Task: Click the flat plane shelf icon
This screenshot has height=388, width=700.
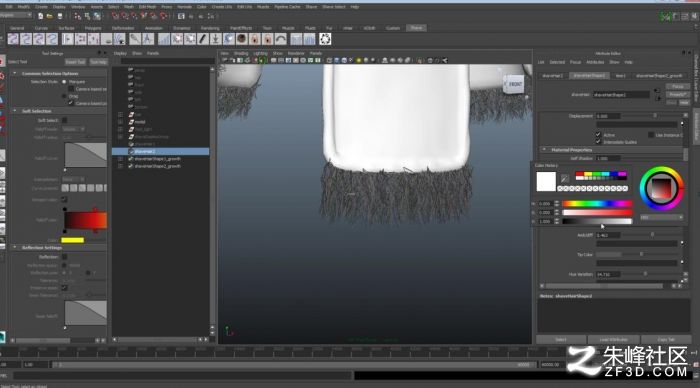Action: point(106,39)
